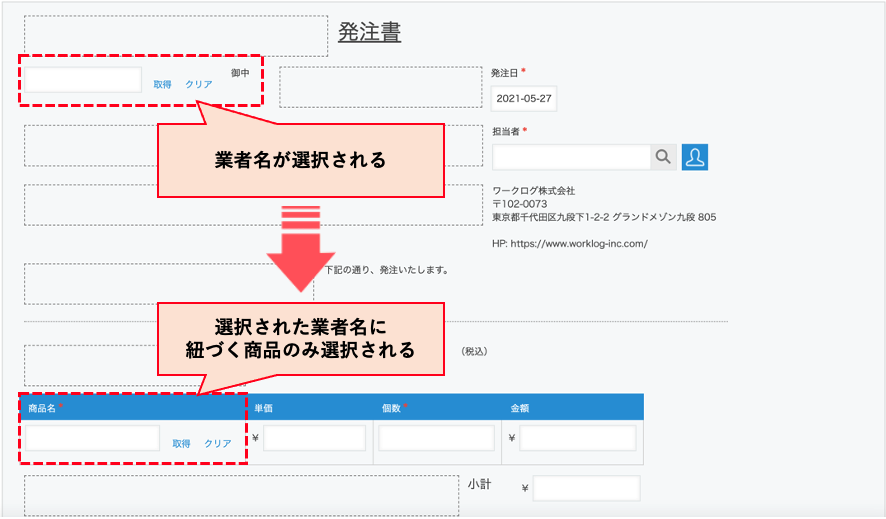
Task: Click the search magnifier icon beside 担当者 field
Action: pos(663,157)
